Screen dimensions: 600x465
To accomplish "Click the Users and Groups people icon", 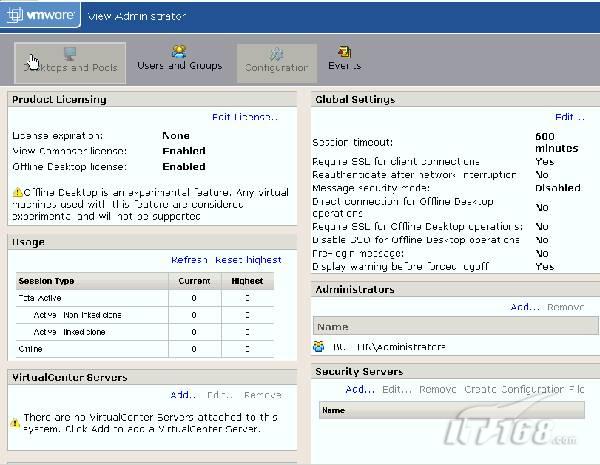I will 179,51.
